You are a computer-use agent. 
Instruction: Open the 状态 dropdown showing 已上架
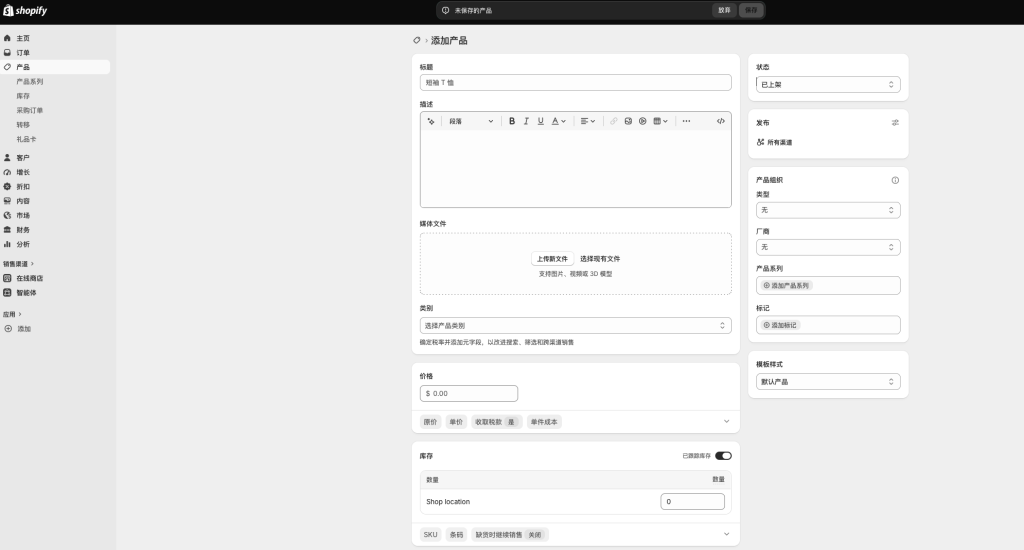coord(828,84)
